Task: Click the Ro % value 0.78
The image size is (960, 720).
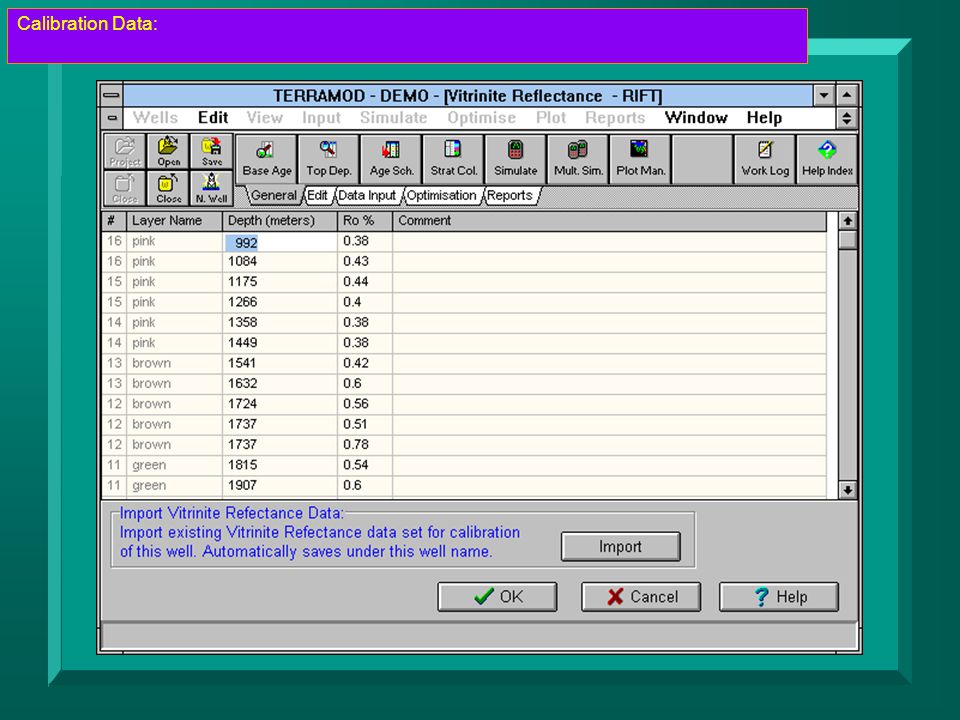Action: (365, 444)
